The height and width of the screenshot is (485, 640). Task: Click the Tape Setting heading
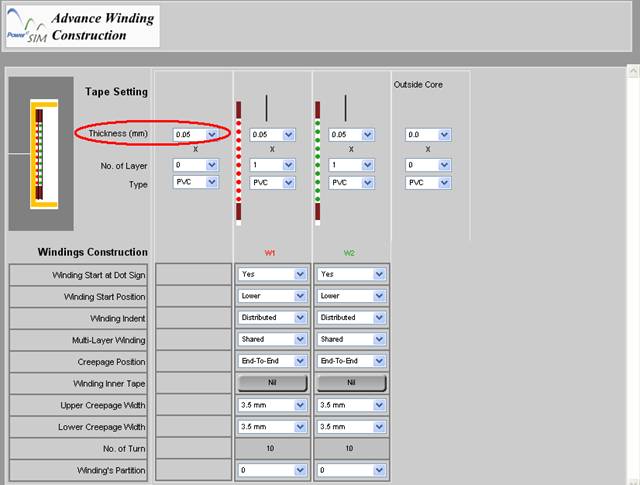116,92
